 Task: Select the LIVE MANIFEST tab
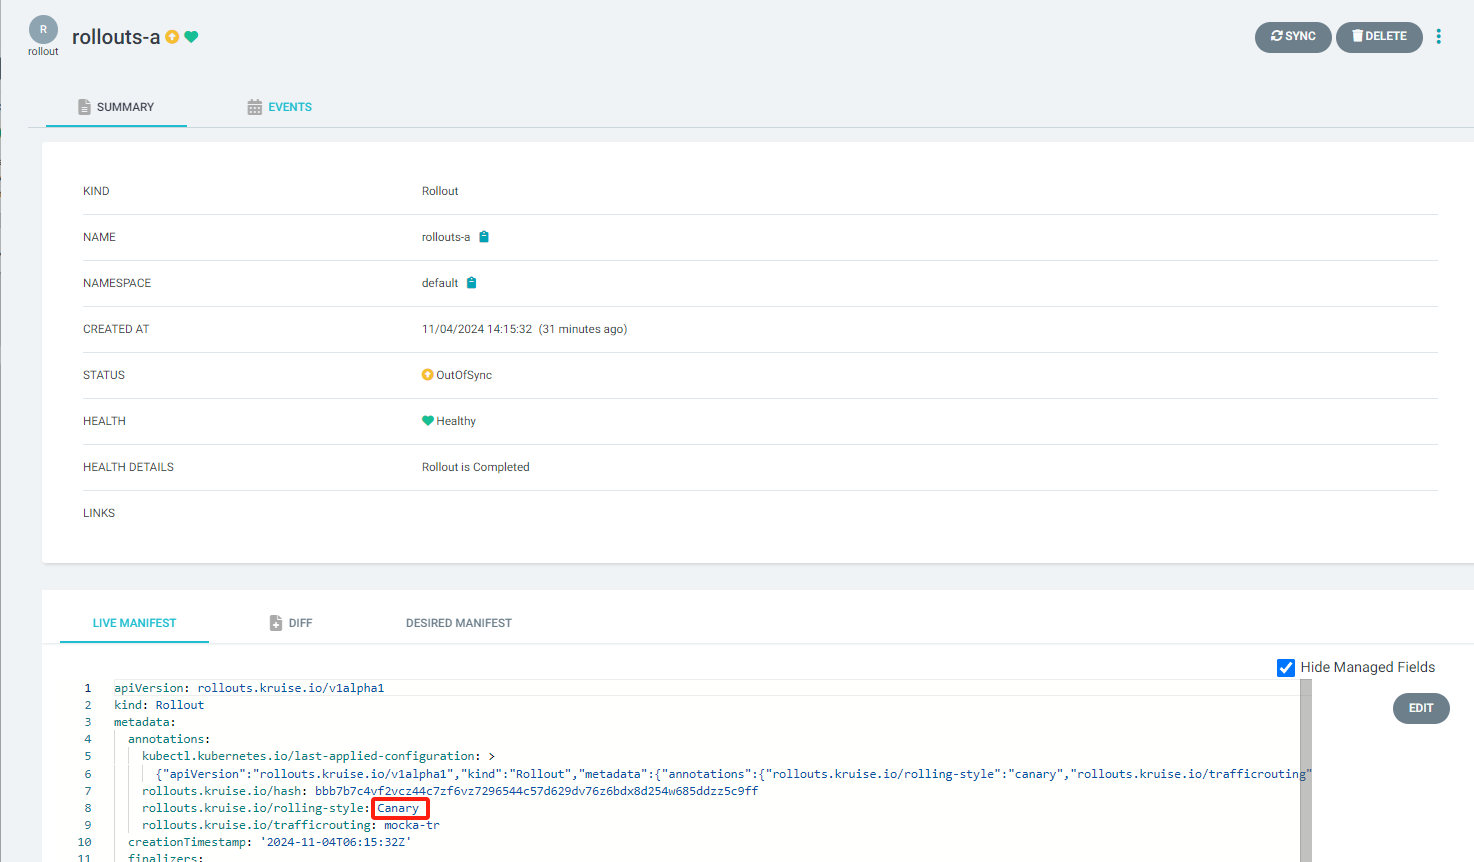pos(134,623)
